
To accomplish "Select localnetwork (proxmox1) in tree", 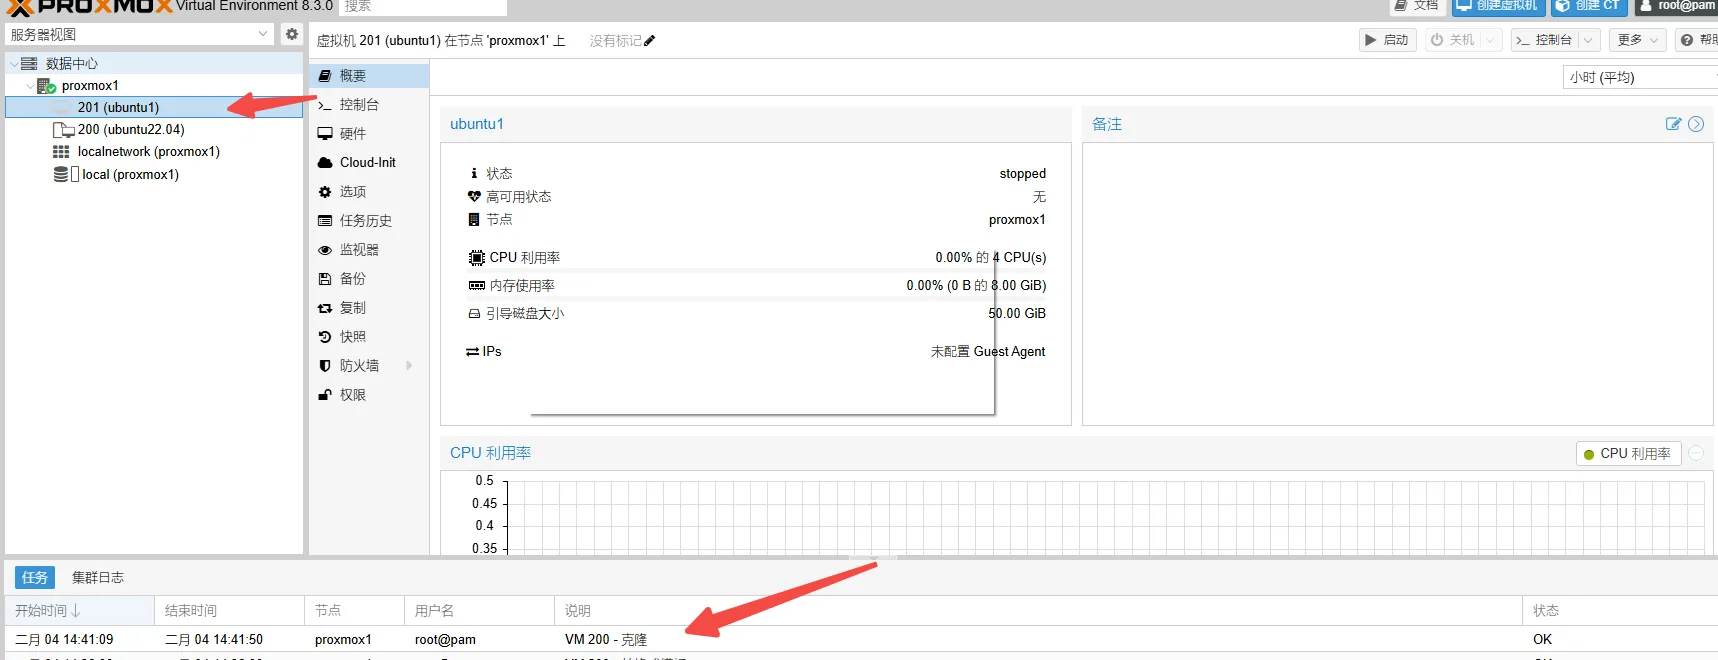I will (x=154, y=152).
